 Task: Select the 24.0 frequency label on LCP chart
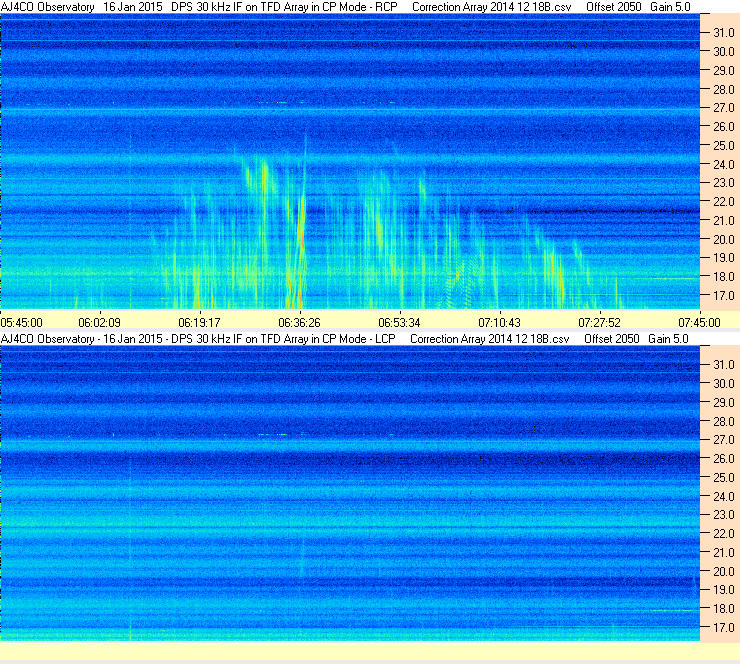pos(724,497)
